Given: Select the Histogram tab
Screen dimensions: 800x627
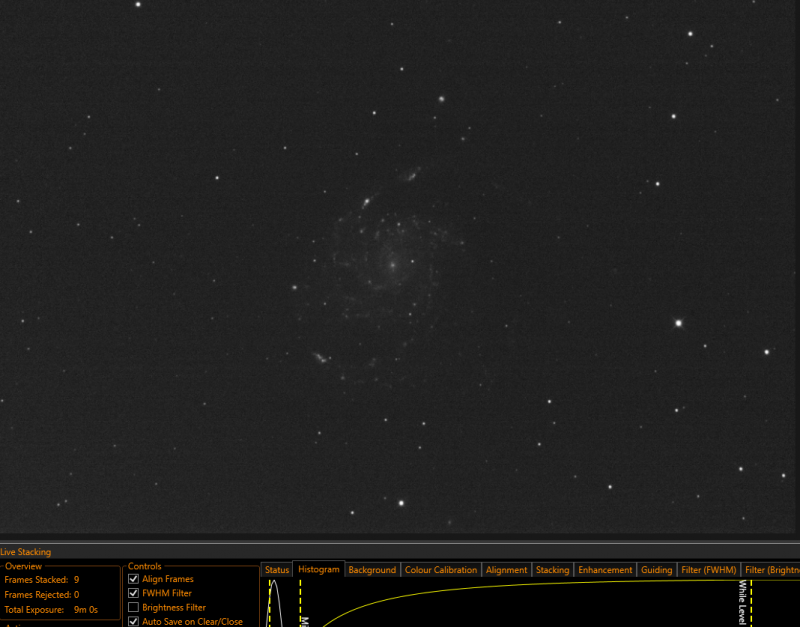Looking at the screenshot, I should coord(319,569).
